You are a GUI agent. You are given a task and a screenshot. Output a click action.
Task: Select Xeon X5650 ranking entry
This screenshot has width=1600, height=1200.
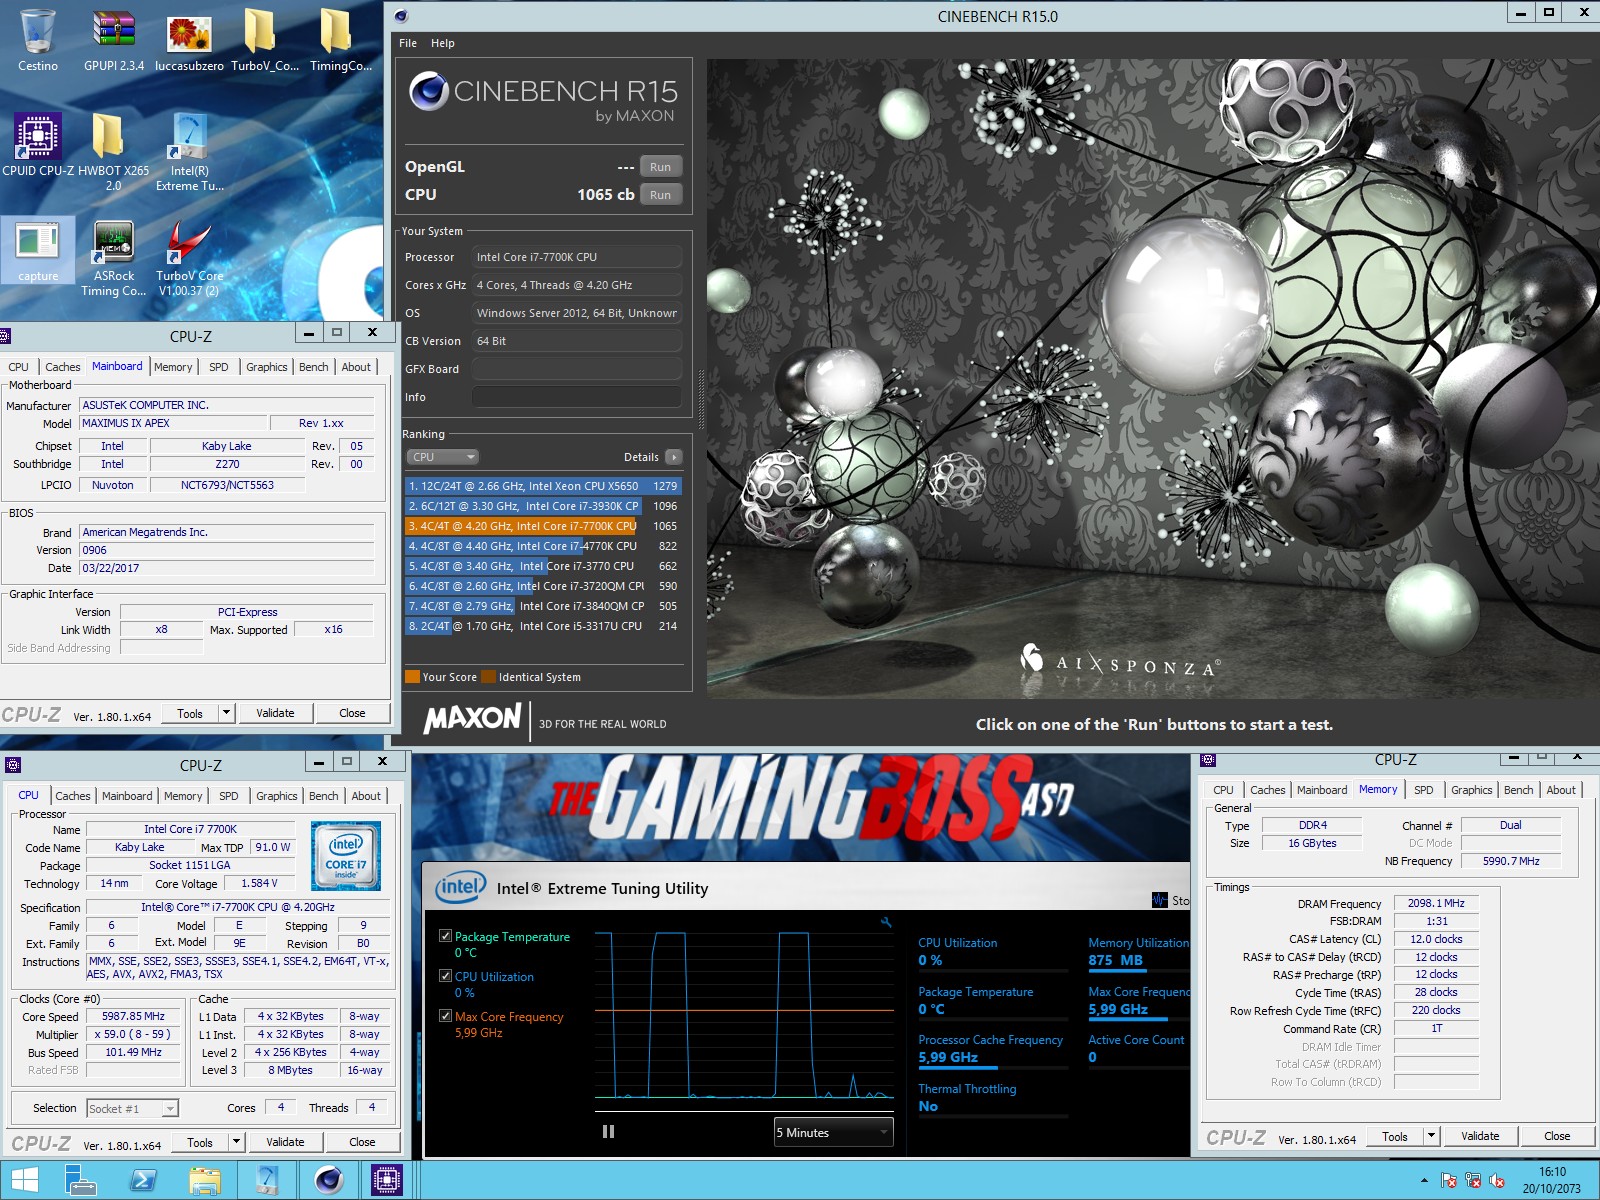(x=543, y=486)
